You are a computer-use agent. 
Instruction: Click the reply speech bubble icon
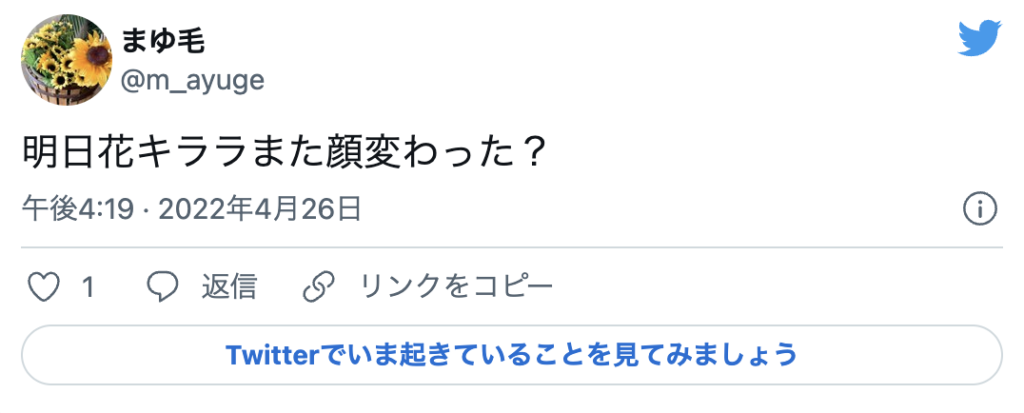(163, 287)
